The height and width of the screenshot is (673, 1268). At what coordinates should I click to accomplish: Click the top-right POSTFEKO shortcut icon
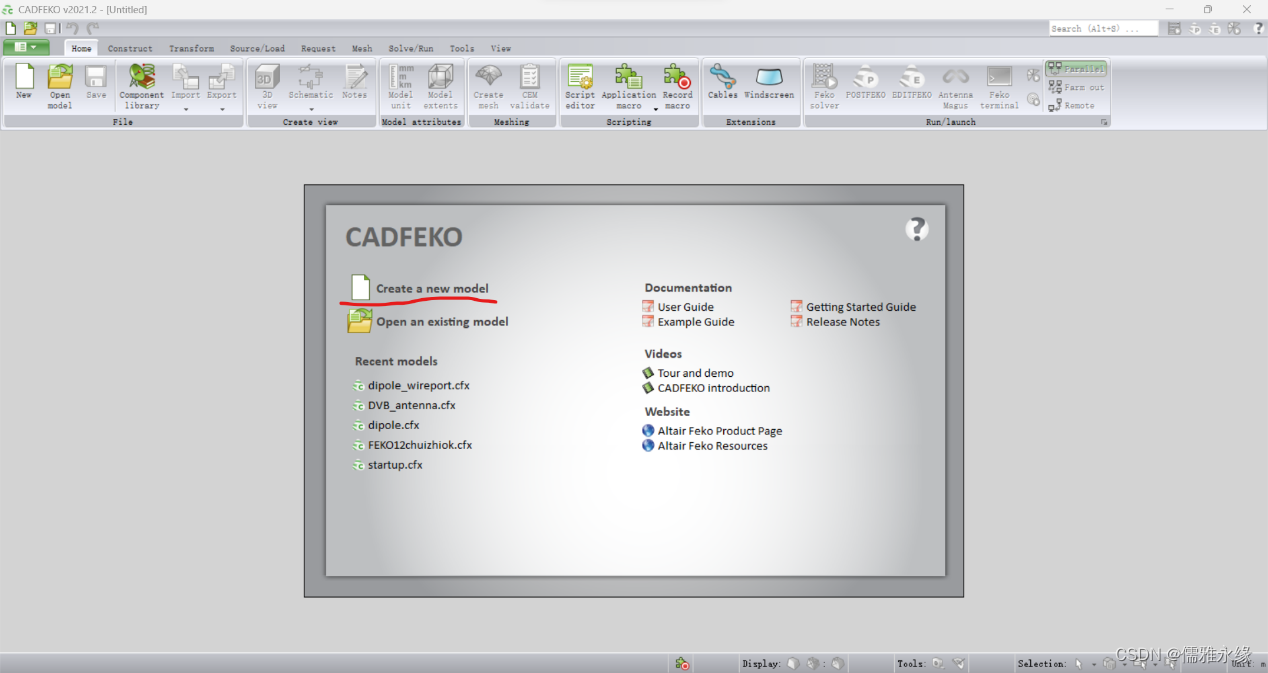pyautogui.click(x=1195, y=29)
